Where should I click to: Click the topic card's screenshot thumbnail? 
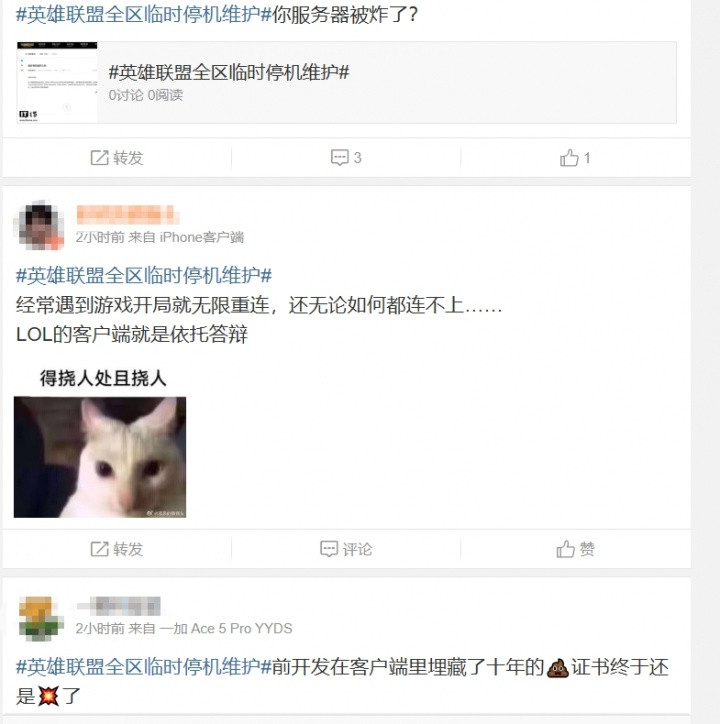point(57,82)
